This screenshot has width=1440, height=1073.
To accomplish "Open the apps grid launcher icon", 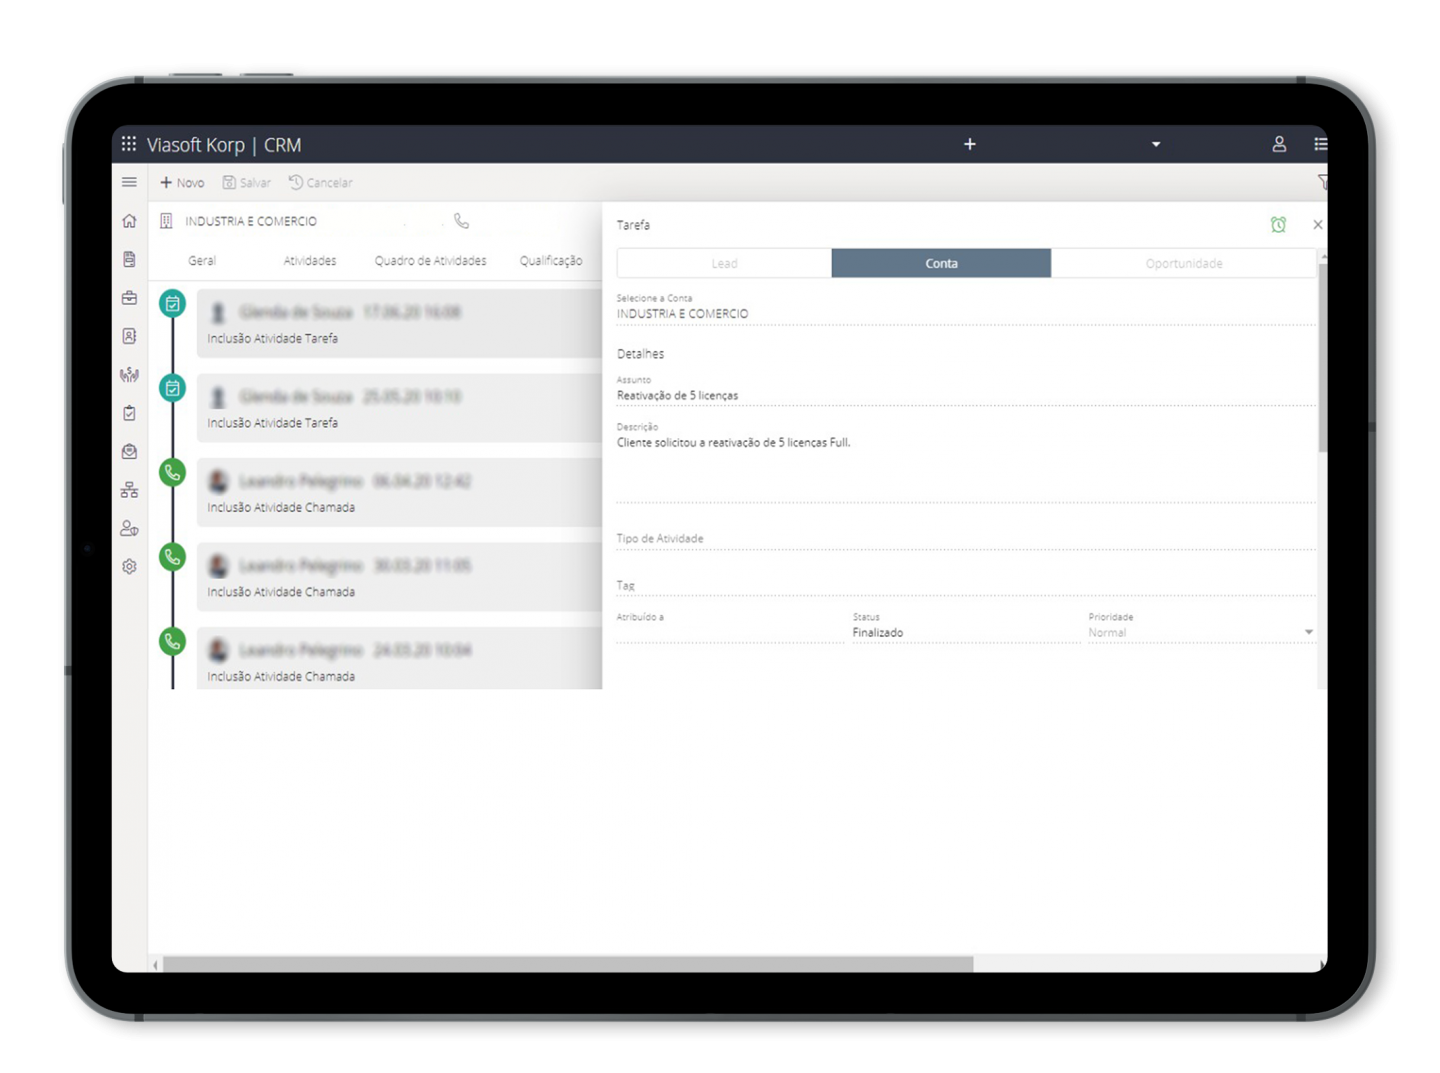I will (x=129, y=144).
